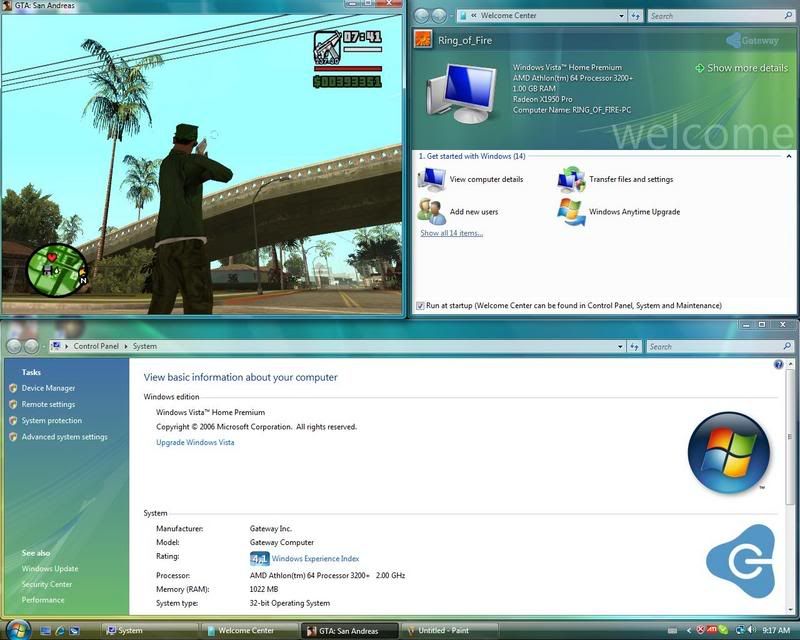The height and width of the screenshot is (640, 800).
Task: Click the System window help icon
Action: point(778,364)
